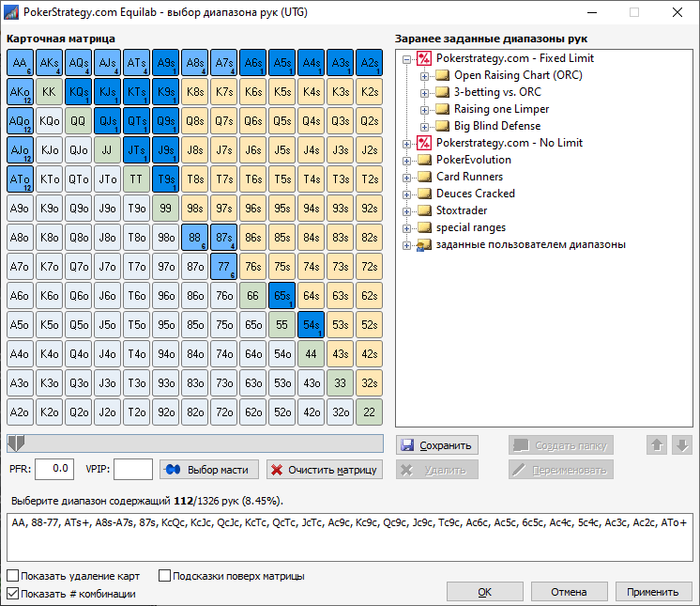Screen dimensions: 700x606
Task: Expand the Deuces Cracked folder
Action: 406,195
